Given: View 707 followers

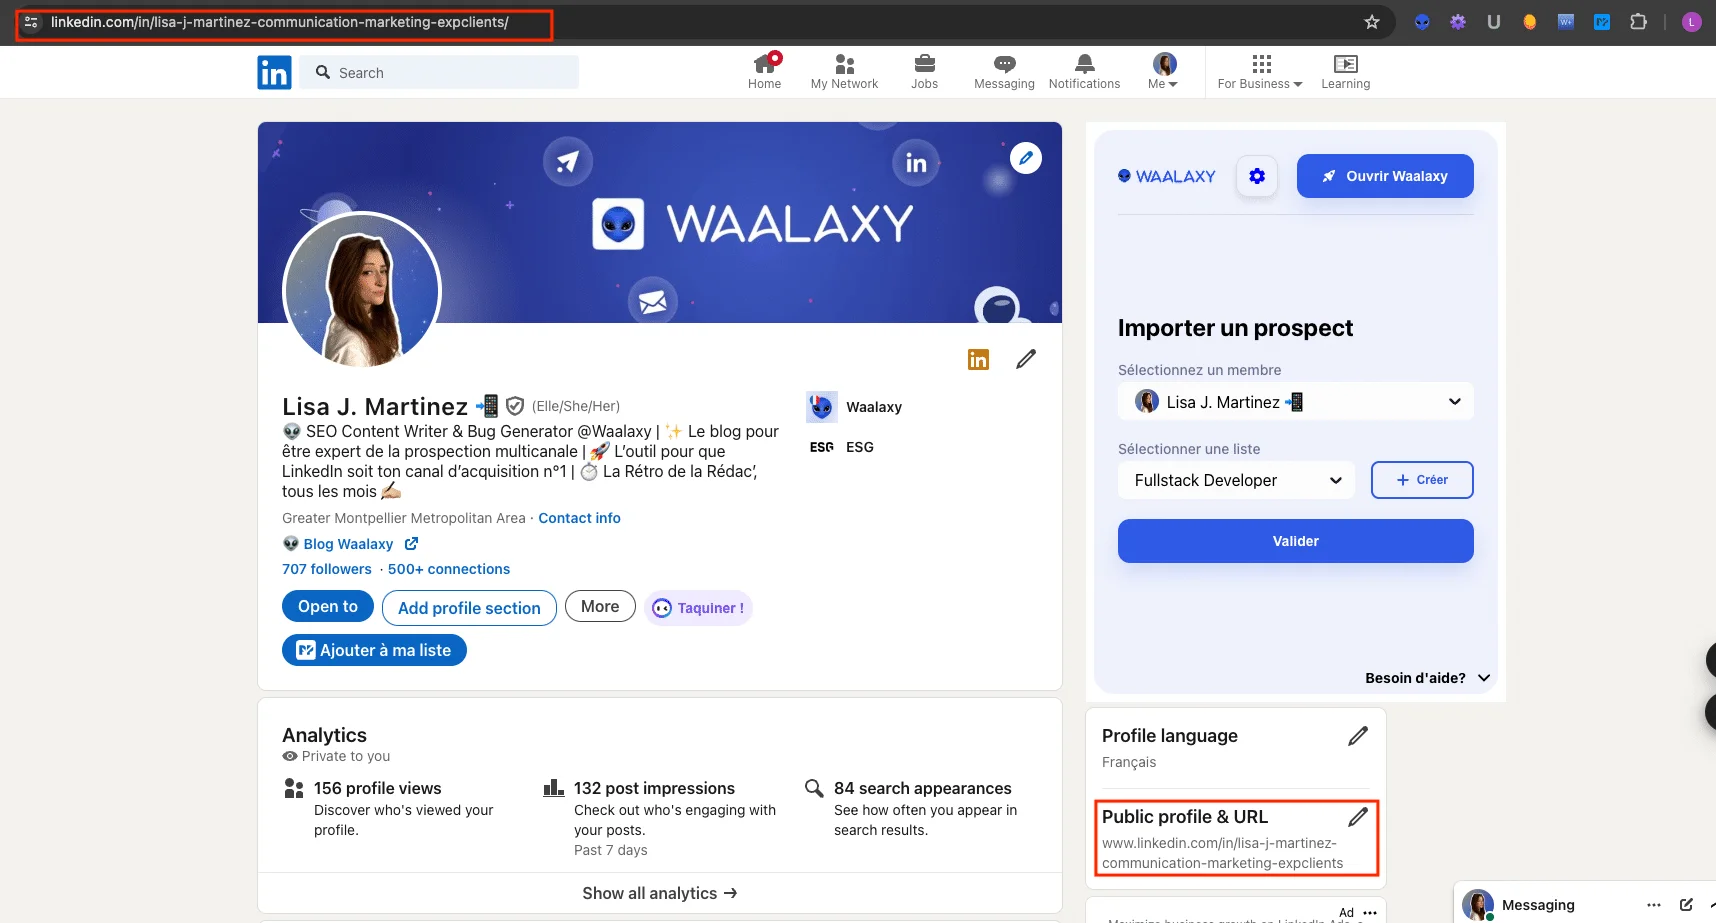Looking at the screenshot, I should coord(327,569).
